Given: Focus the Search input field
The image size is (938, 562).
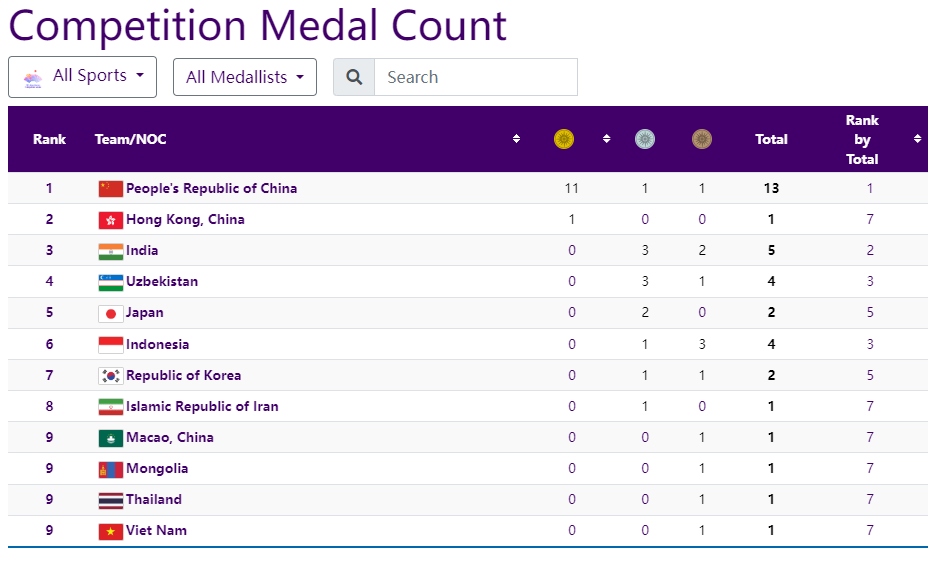Looking at the screenshot, I should click(476, 77).
